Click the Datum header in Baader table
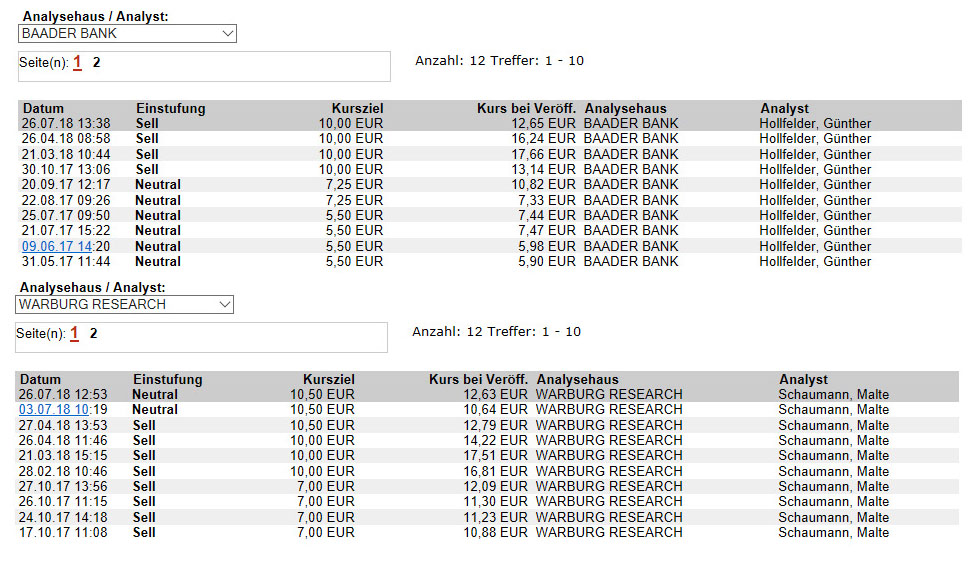Screen dimensions: 970x580 coord(42,108)
